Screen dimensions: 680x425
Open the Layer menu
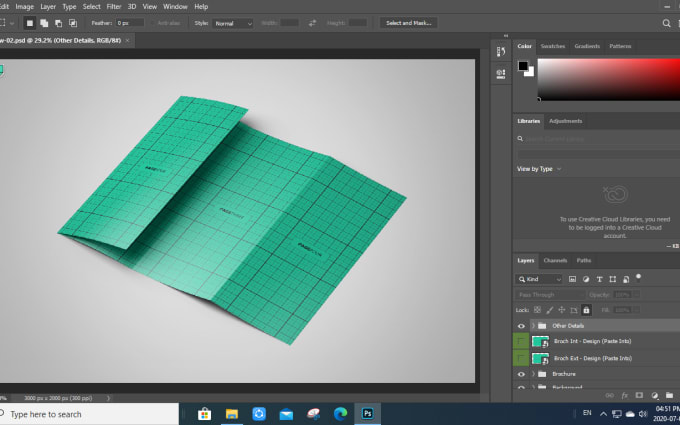point(48,7)
